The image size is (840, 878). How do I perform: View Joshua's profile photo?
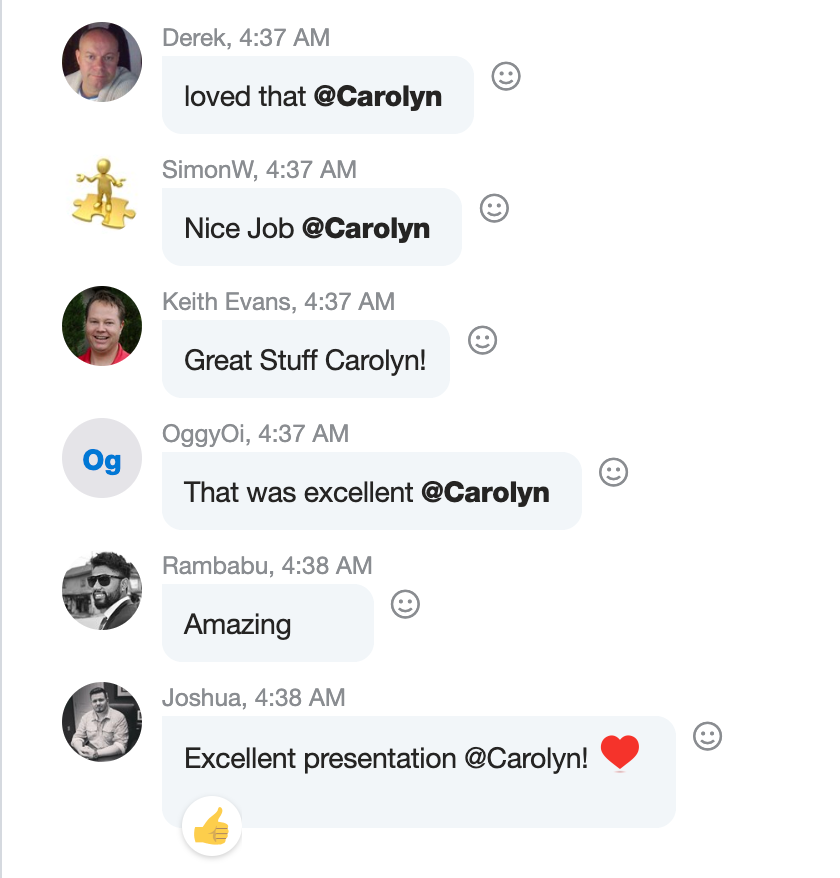tap(102, 722)
